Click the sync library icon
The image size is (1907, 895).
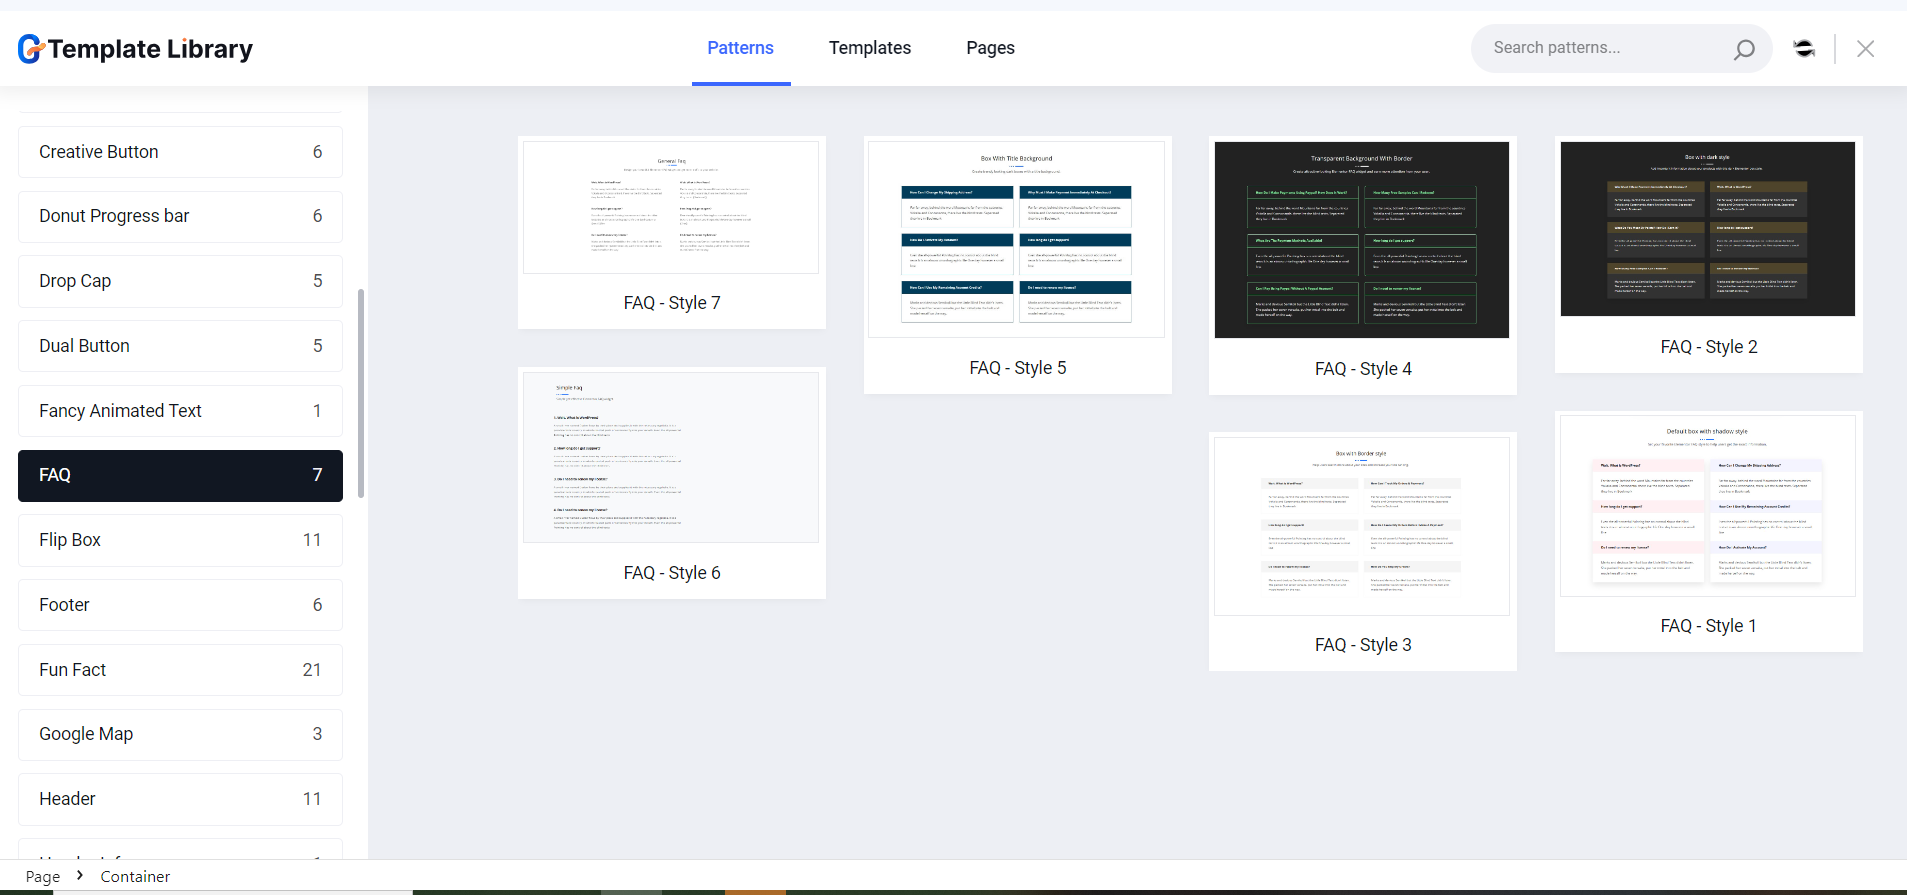[x=1804, y=49]
